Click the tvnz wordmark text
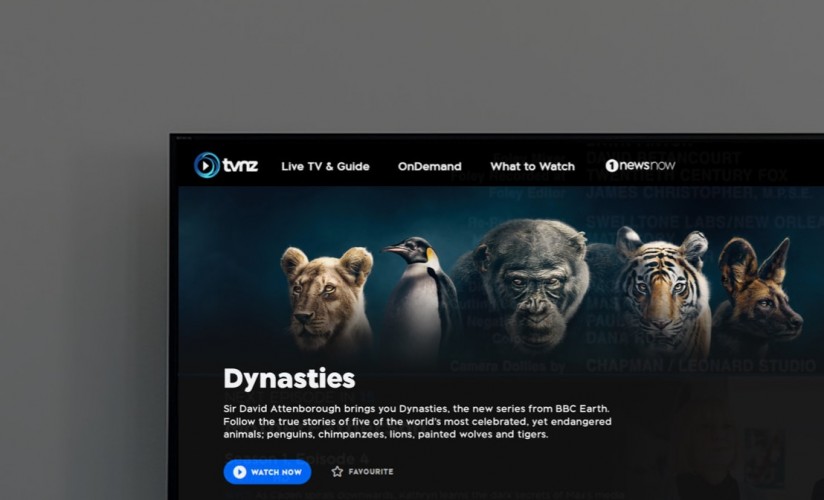Image resolution: width=824 pixels, height=500 pixels. click(240, 166)
